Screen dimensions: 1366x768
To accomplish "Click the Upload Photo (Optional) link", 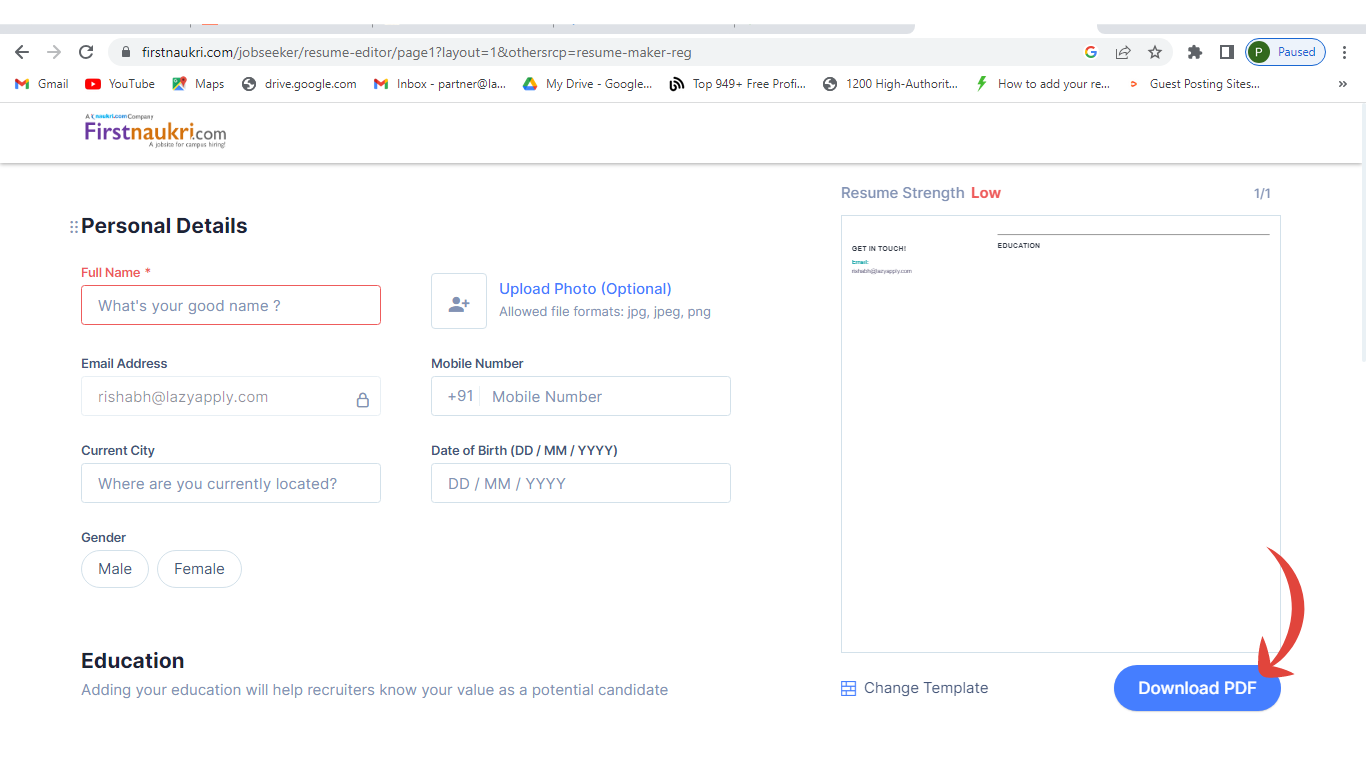I will pos(585,289).
